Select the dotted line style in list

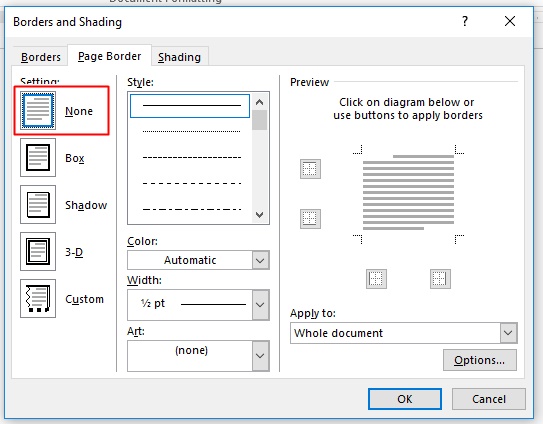tap(192, 132)
